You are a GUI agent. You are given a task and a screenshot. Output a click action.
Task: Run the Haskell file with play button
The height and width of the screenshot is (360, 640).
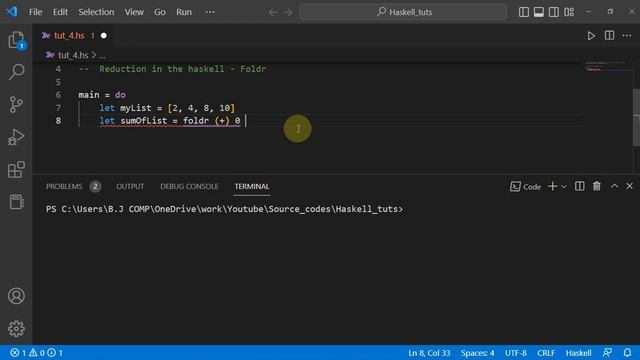[x=591, y=36]
